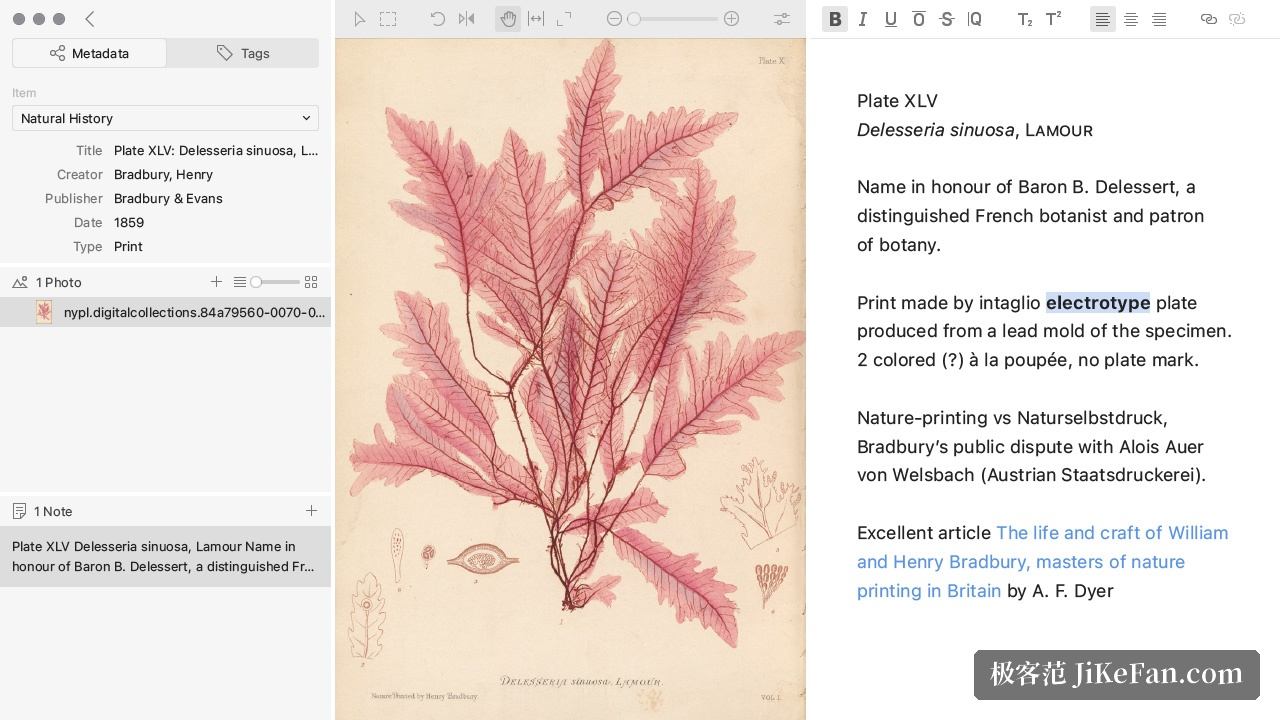Open the Bradbury nature printing article link
The height and width of the screenshot is (720, 1280).
pyautogui.click(x=1042, y=562)
